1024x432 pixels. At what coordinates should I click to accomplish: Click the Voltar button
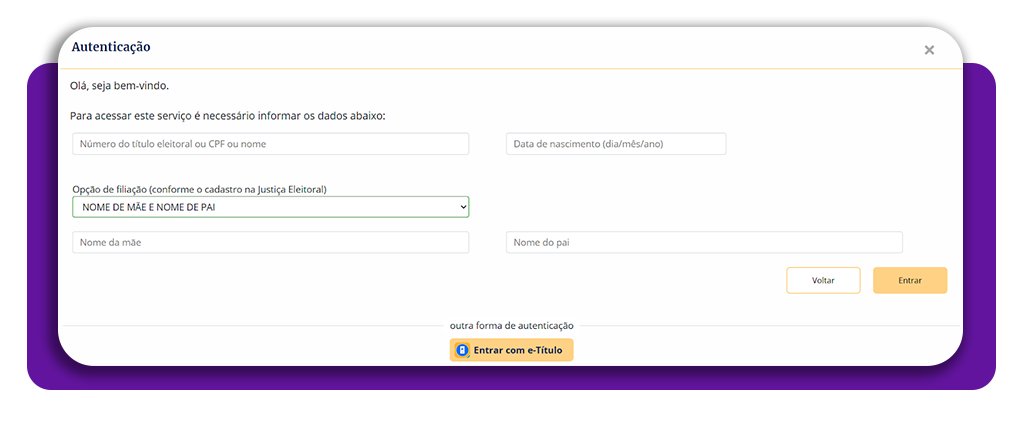823,281
